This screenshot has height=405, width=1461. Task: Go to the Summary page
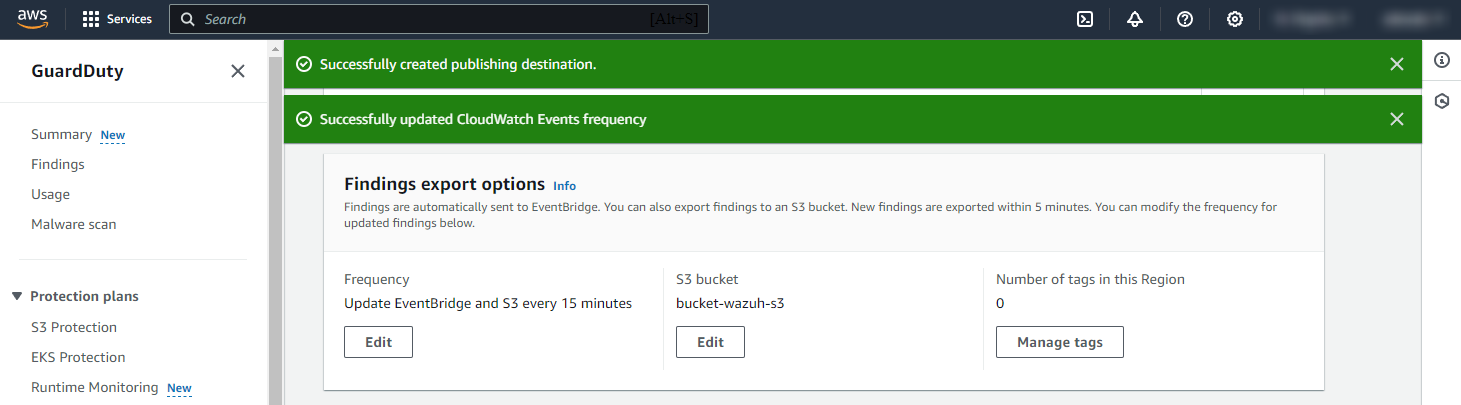(61, 134)
